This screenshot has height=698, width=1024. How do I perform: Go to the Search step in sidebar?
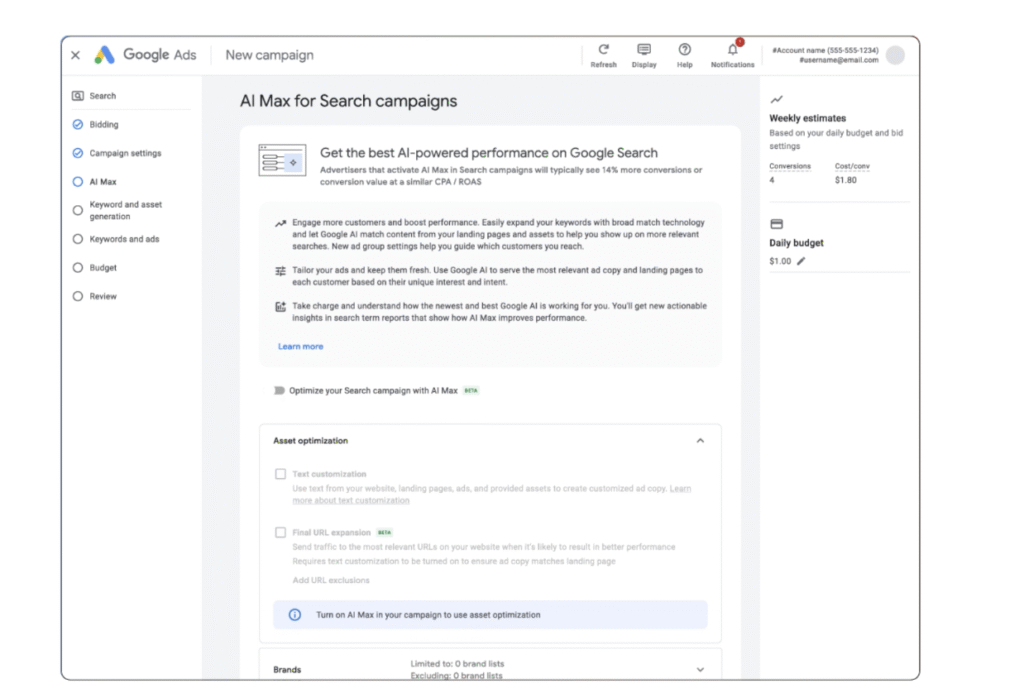click(103, 96)
